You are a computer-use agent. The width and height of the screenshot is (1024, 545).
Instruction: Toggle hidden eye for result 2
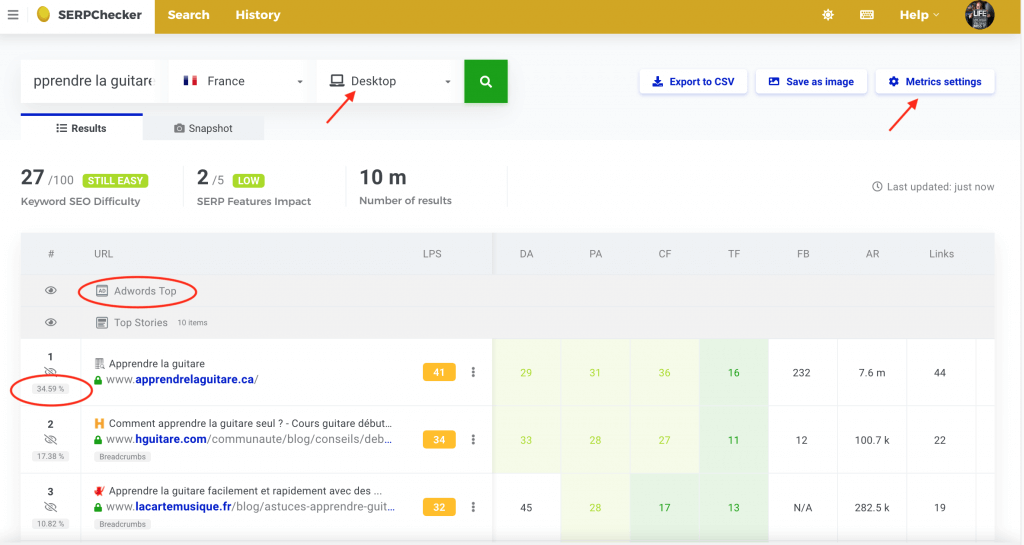50,439
